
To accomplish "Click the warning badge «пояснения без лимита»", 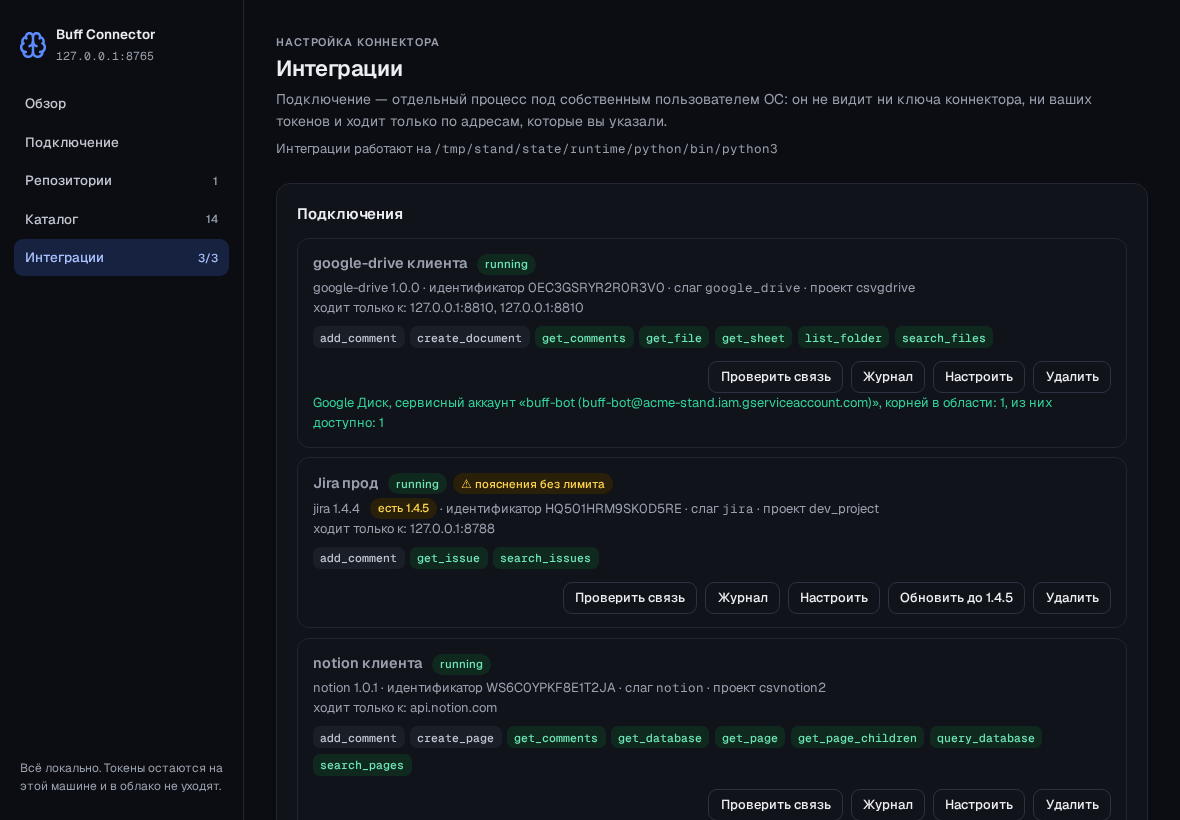I will (x=533, y=484).
